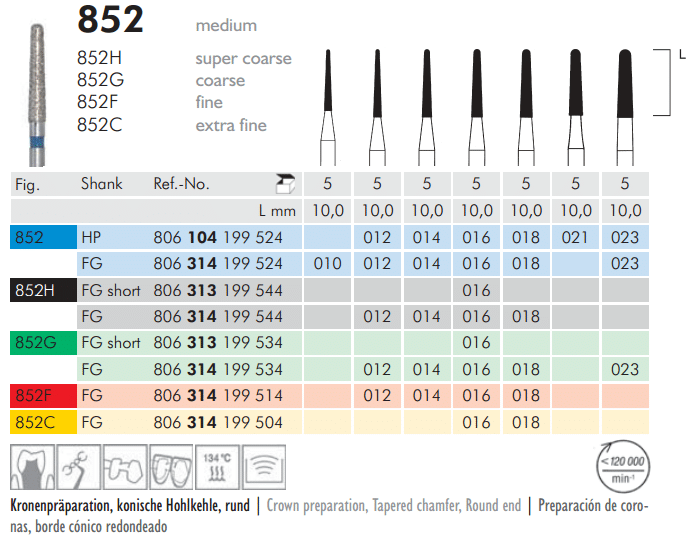Click the large diamond bur photo
This screenshot has width=691, height=544.
point(37,85)
